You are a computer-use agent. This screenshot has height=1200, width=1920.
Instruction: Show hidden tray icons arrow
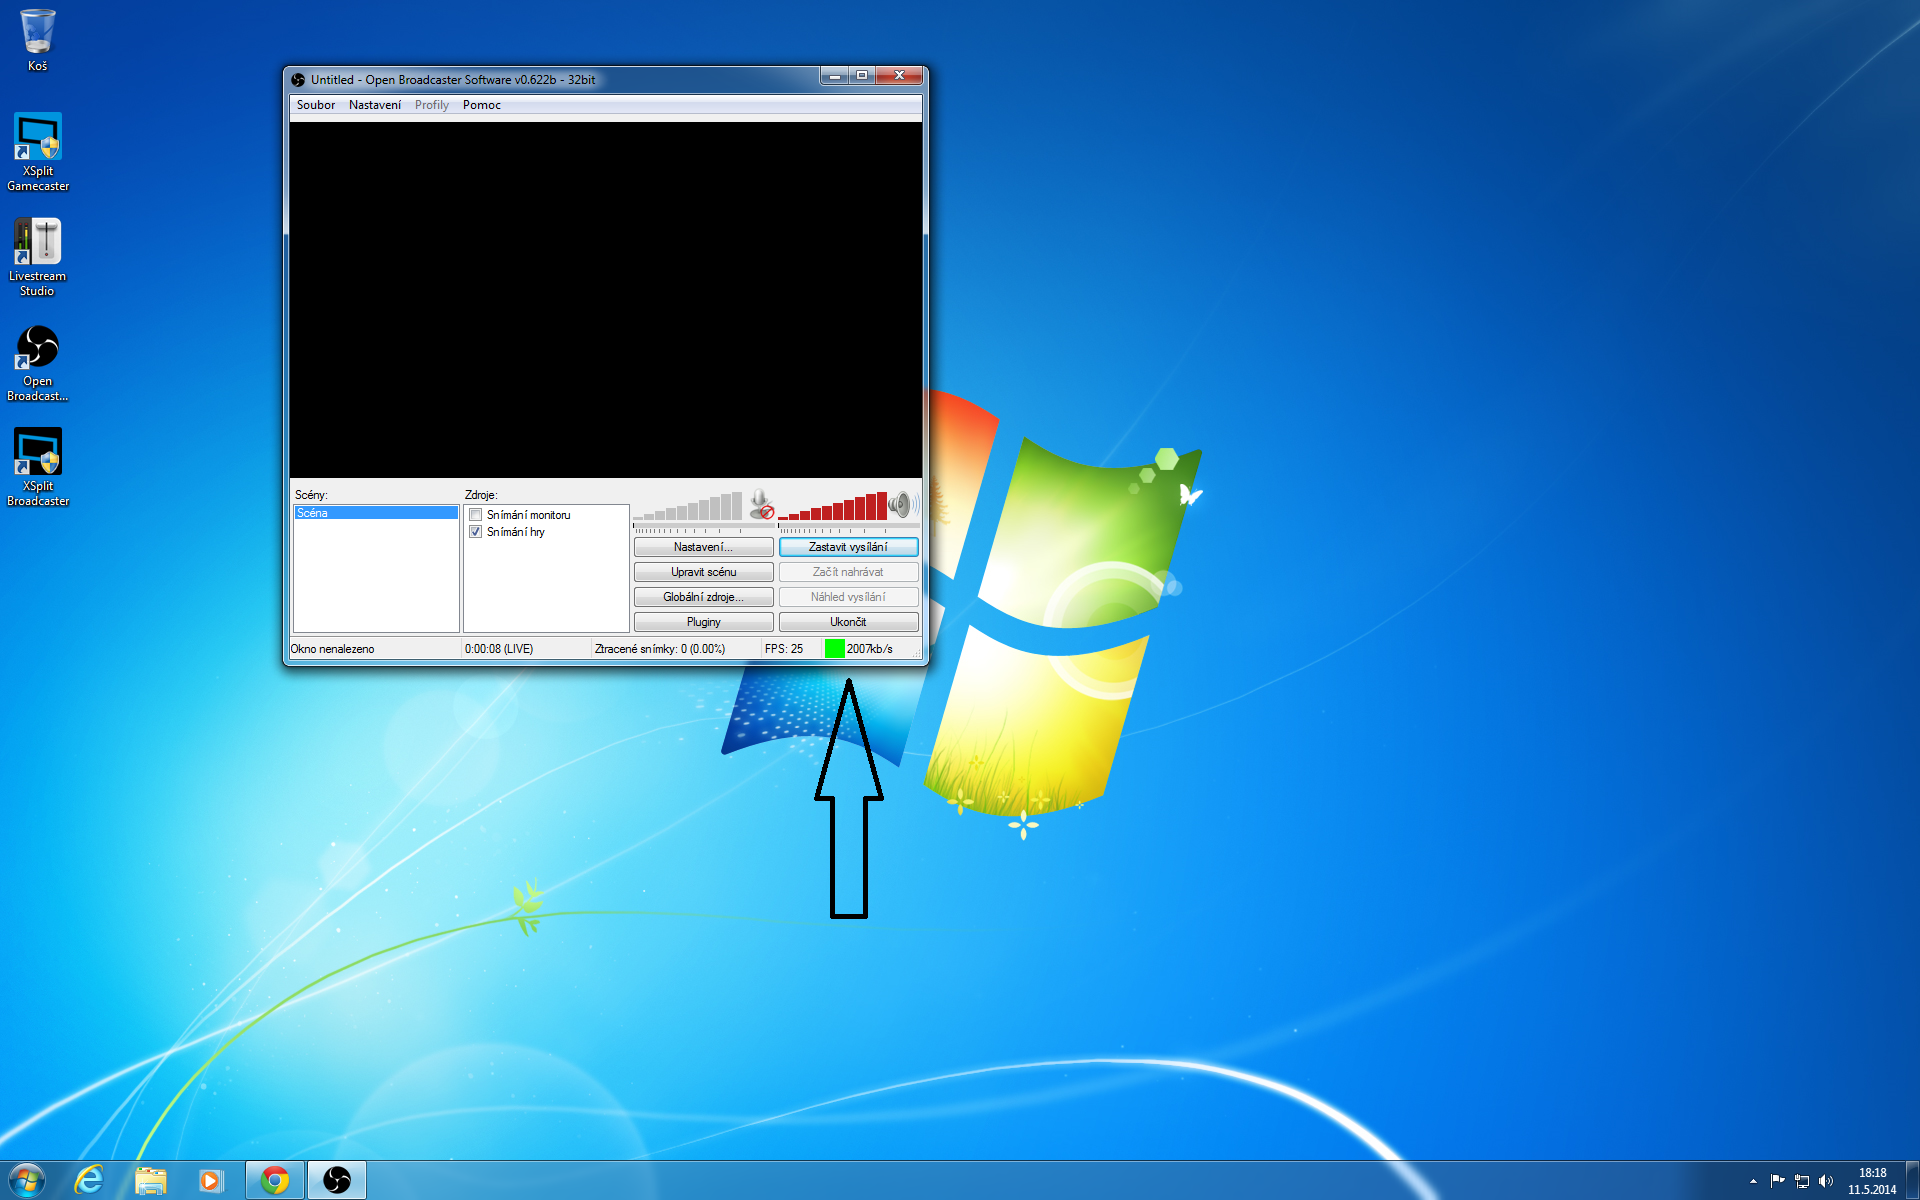point(1753,1181)
